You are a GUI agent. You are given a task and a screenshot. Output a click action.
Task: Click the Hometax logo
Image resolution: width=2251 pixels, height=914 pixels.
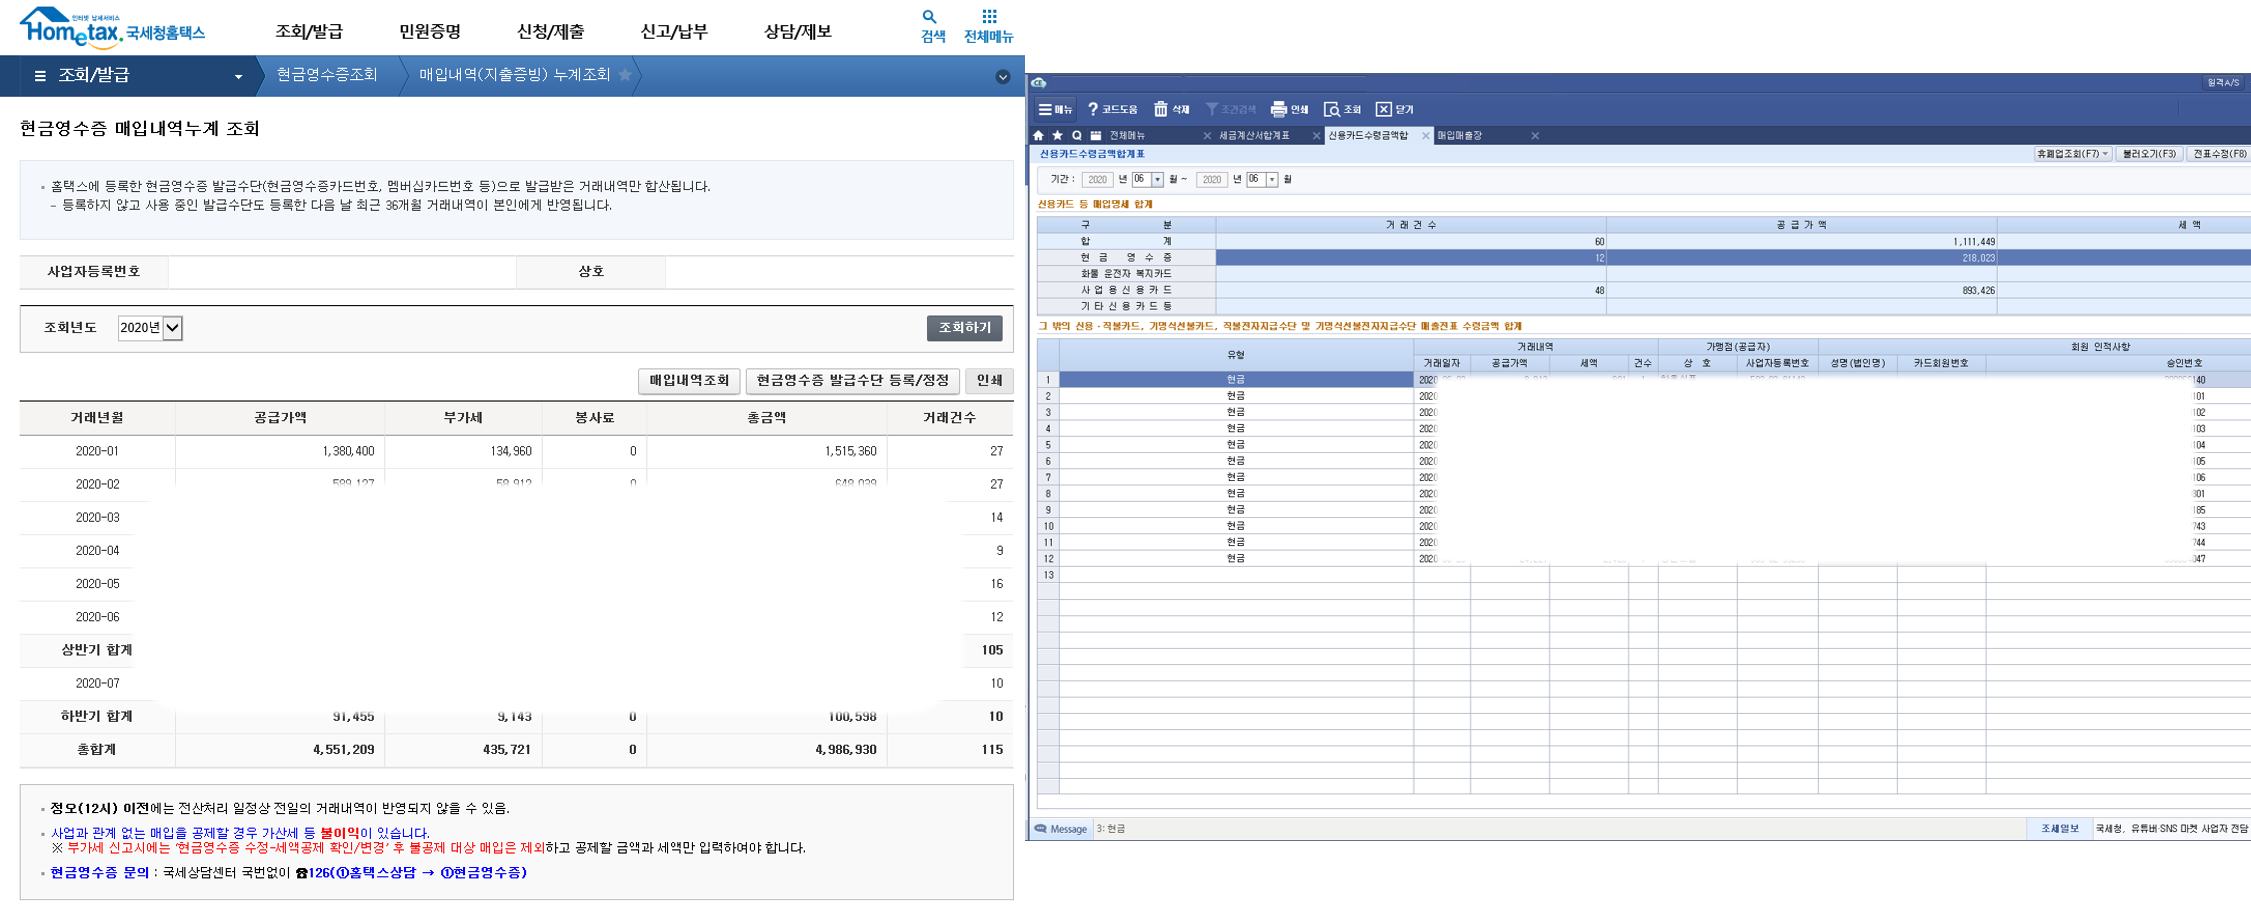(x=112, y=28)
